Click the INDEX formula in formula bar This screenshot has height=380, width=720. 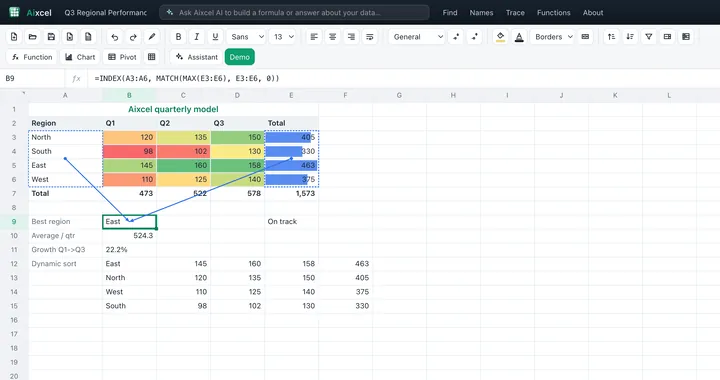[186, 78]
